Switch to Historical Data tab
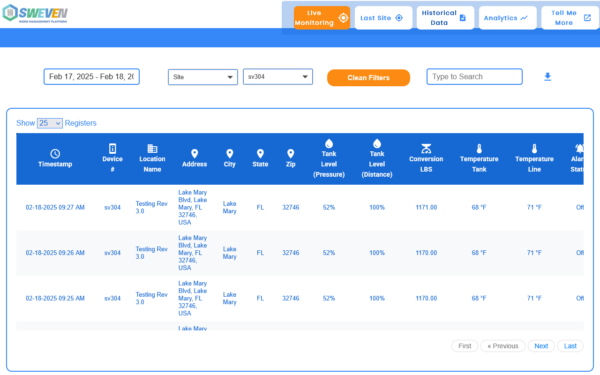Viewport: 600px width, 375px height. (445, 18)
